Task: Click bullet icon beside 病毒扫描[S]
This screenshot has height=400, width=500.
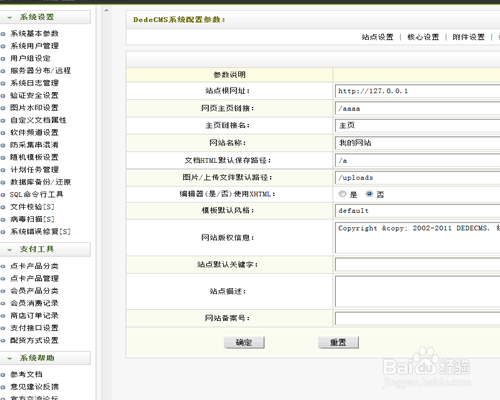Action: [3, 220]
